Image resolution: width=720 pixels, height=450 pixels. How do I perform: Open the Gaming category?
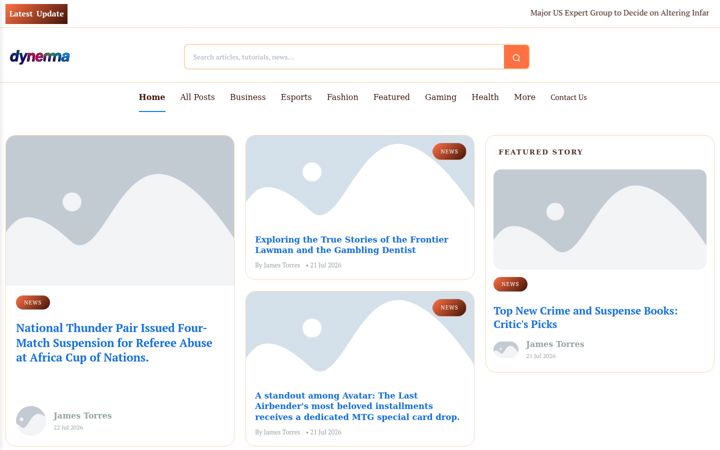[440, 97]
